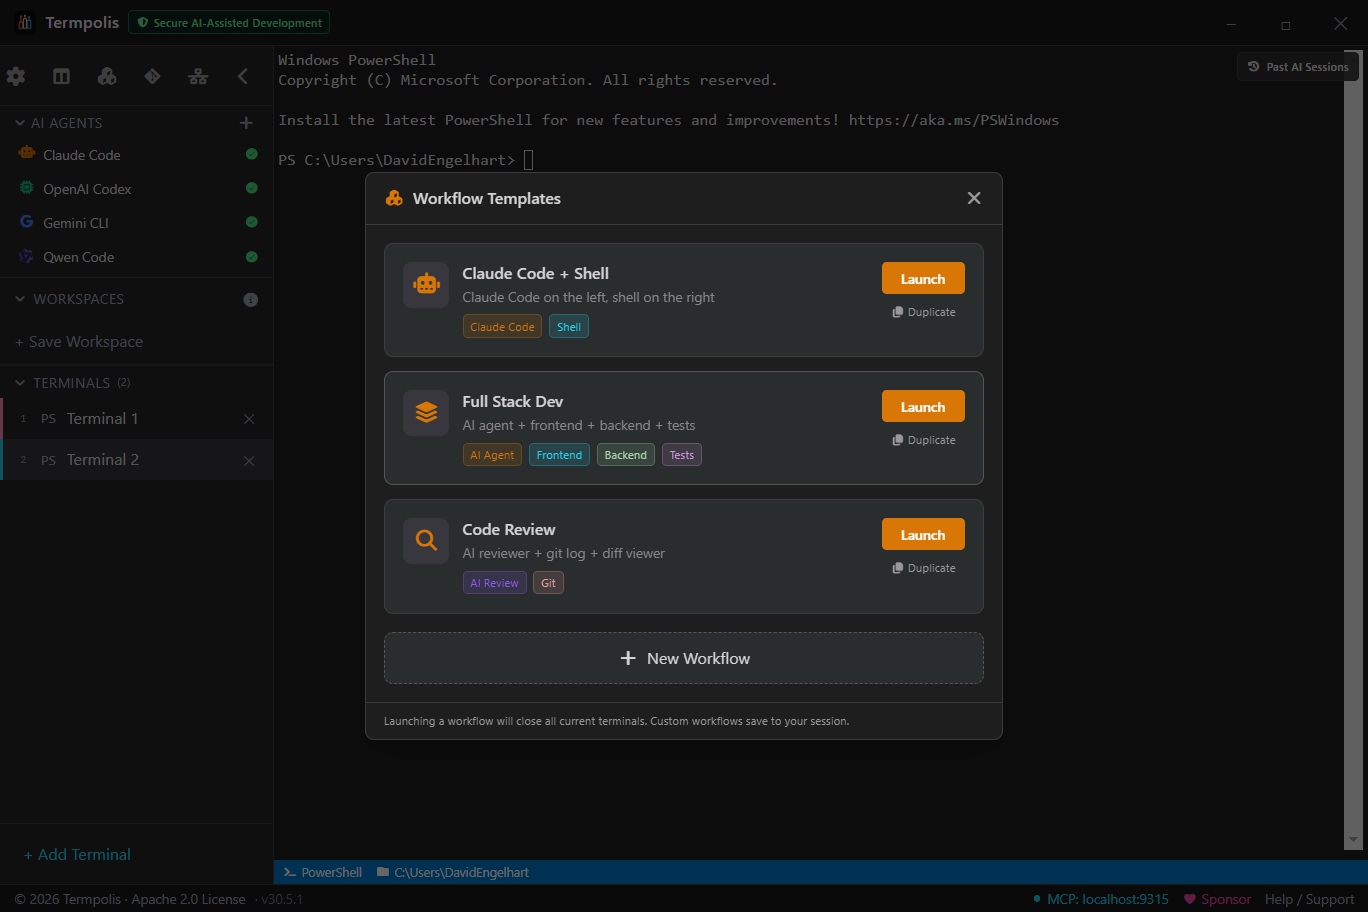Image resolution: width=1368 pixels, height=912 pixels.
Task: Click Claude Code green status checkmark
Action: (252, 154)
